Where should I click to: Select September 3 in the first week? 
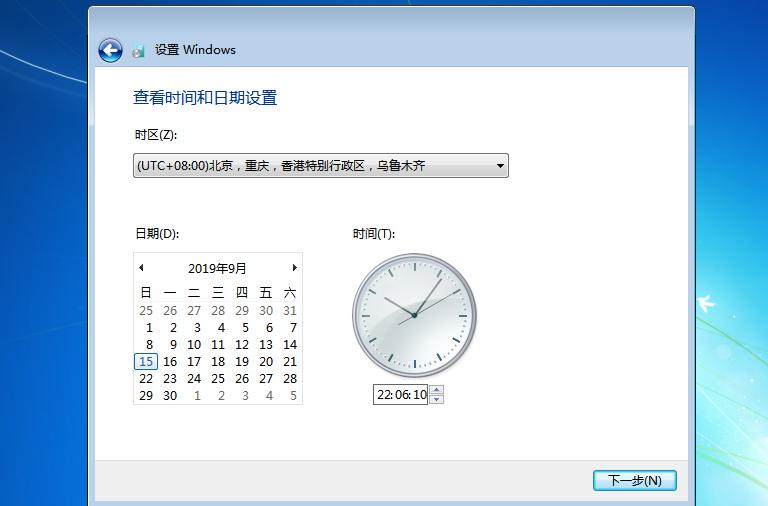coord(197,328)
